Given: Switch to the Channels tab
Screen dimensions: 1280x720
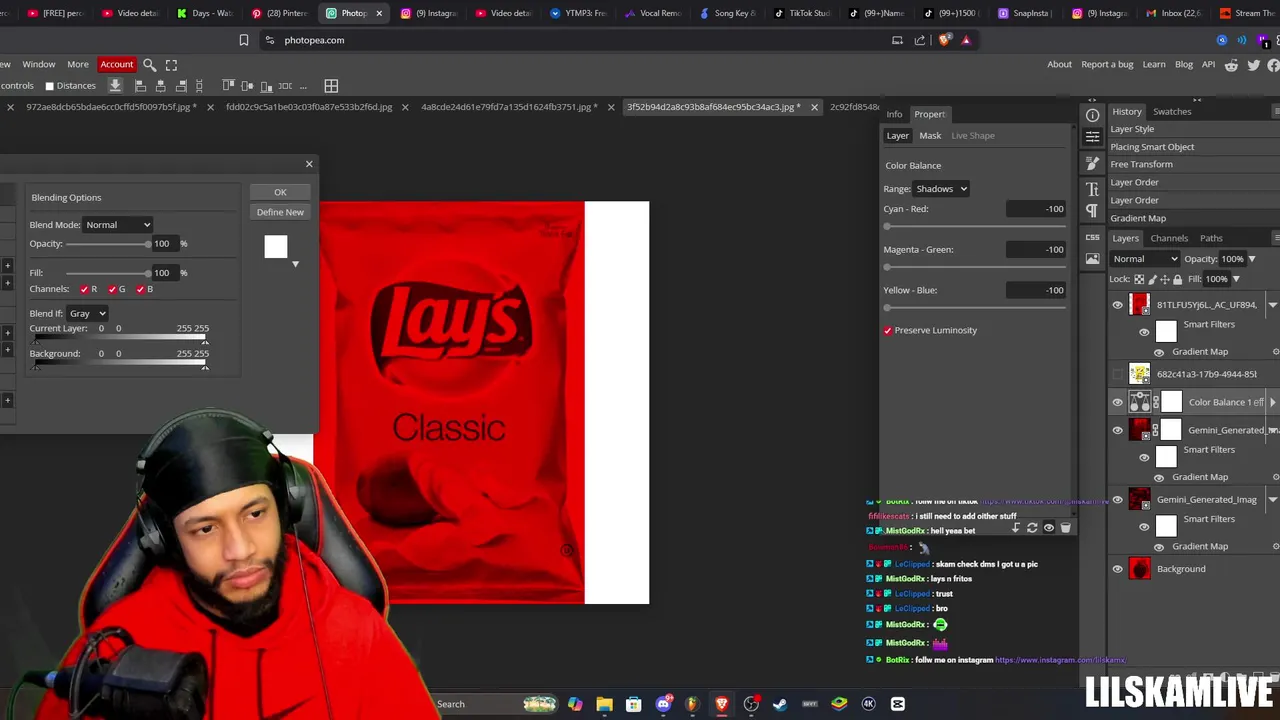Looking at the screenshot, I should click(1169, 238).
